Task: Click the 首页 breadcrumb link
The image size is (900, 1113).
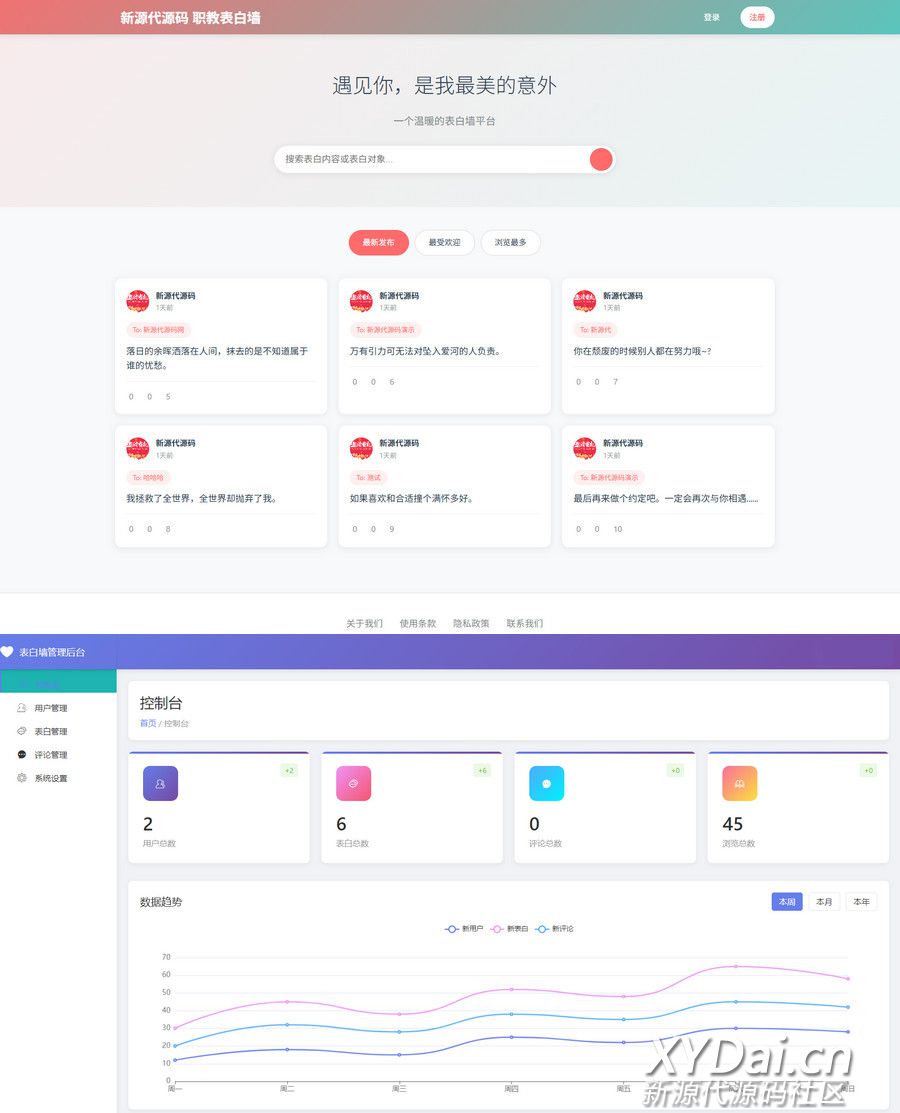Action: coord(147,723)
